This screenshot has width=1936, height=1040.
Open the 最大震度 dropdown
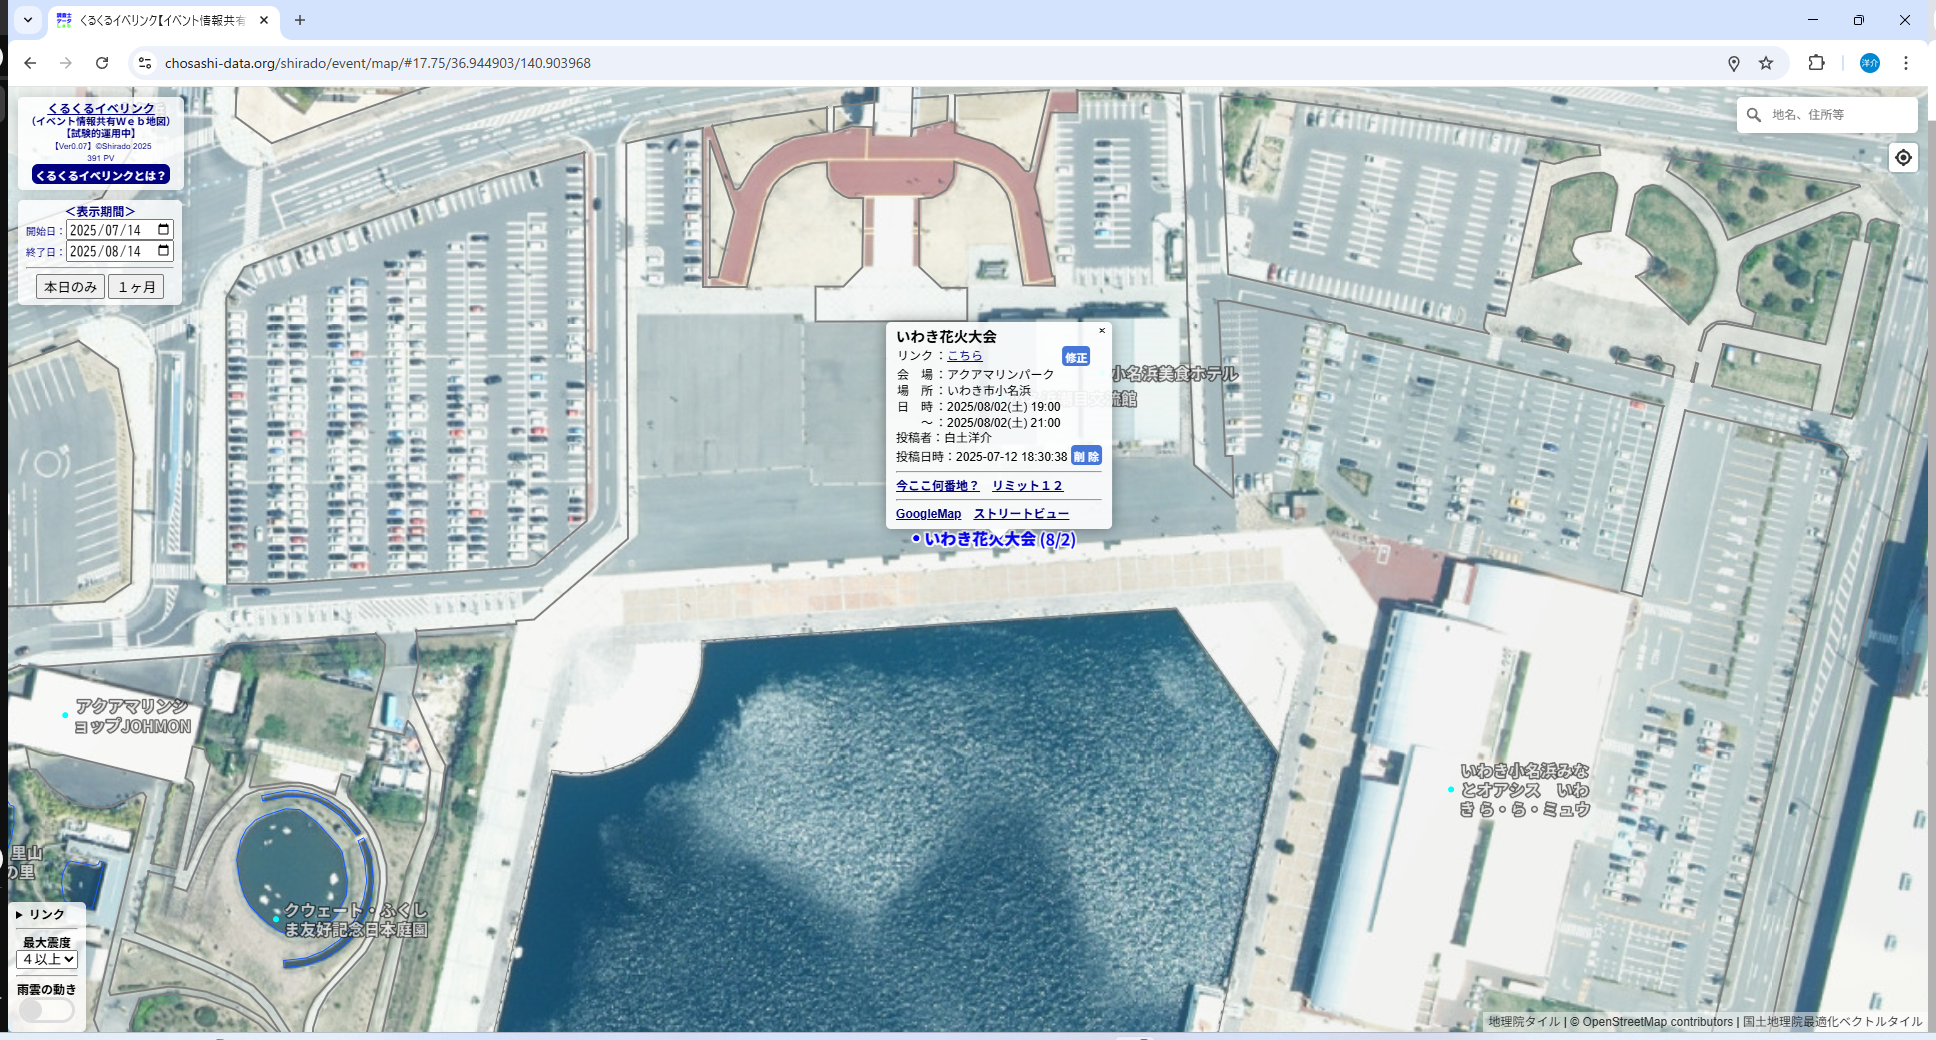click(x=47, y=959)
